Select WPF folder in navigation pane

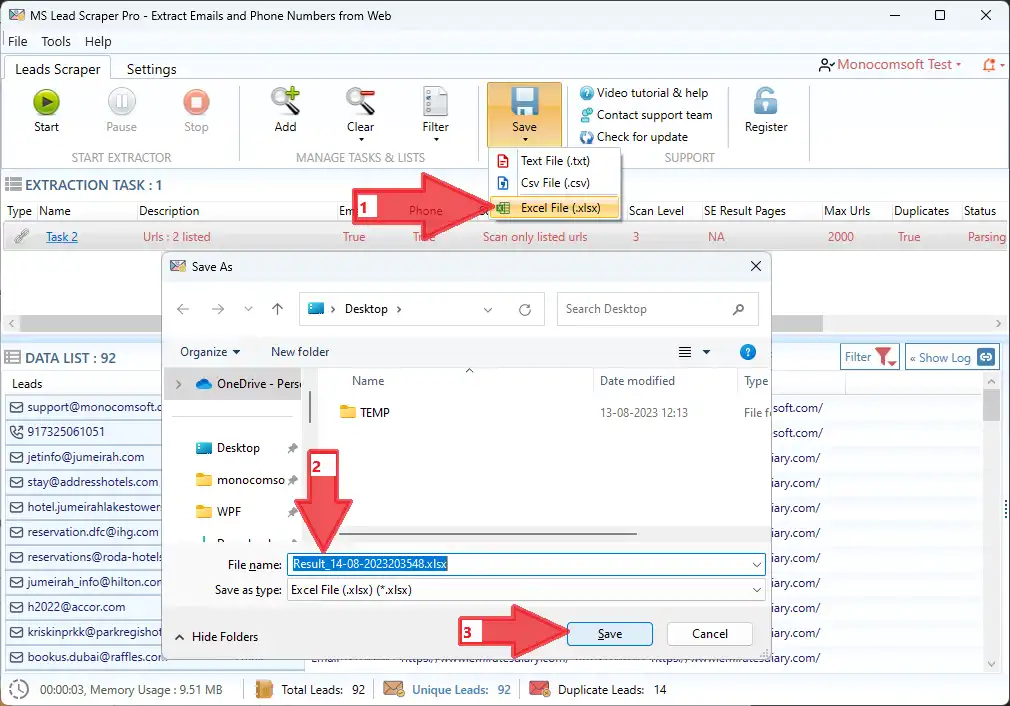(228, 511)
